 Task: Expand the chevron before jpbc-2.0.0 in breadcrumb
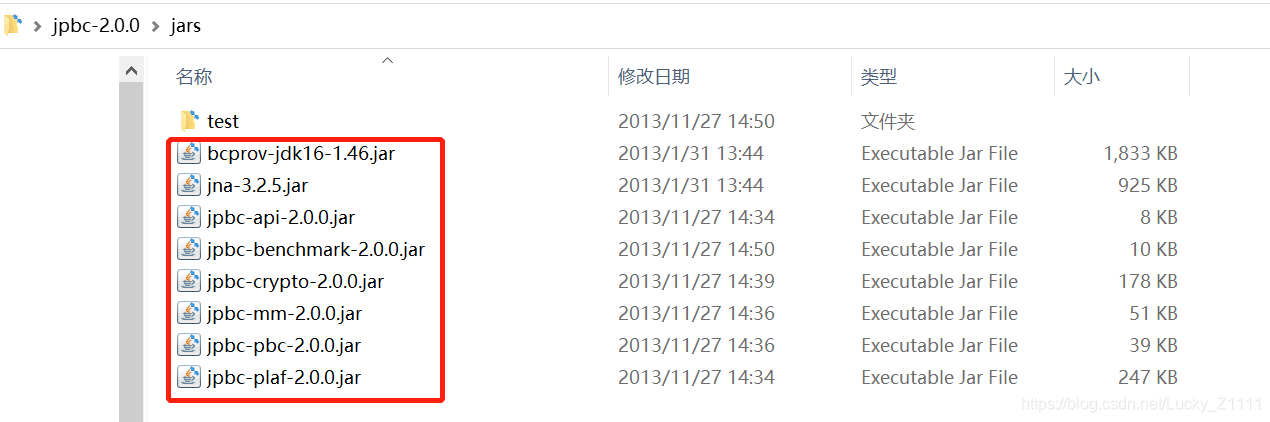37,25
